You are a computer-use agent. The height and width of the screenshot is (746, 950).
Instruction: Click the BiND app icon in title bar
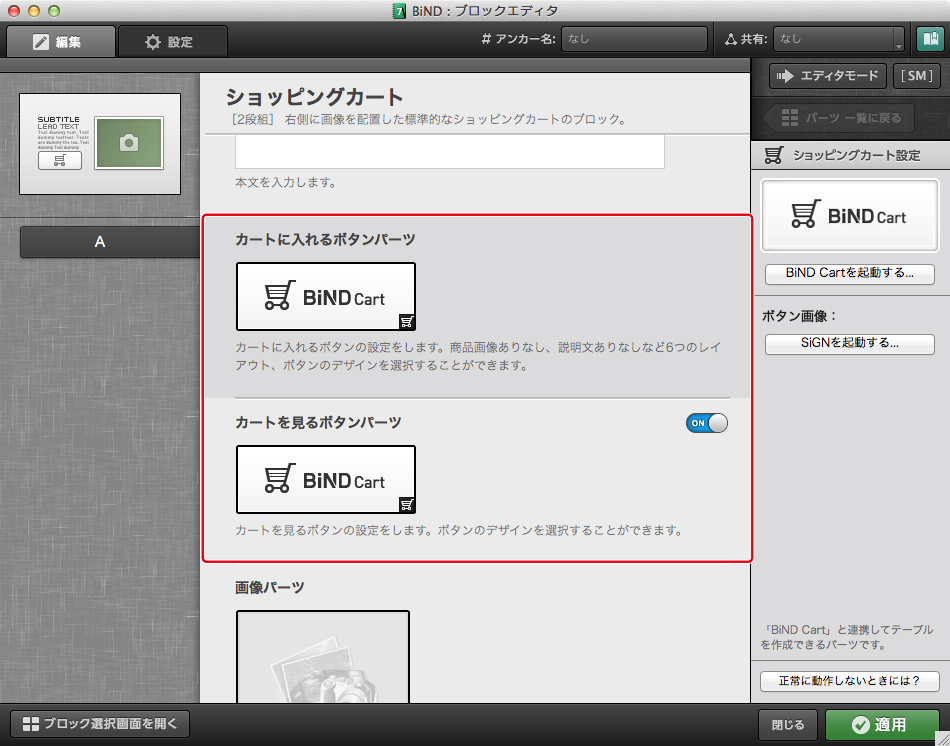coord(399,11)
